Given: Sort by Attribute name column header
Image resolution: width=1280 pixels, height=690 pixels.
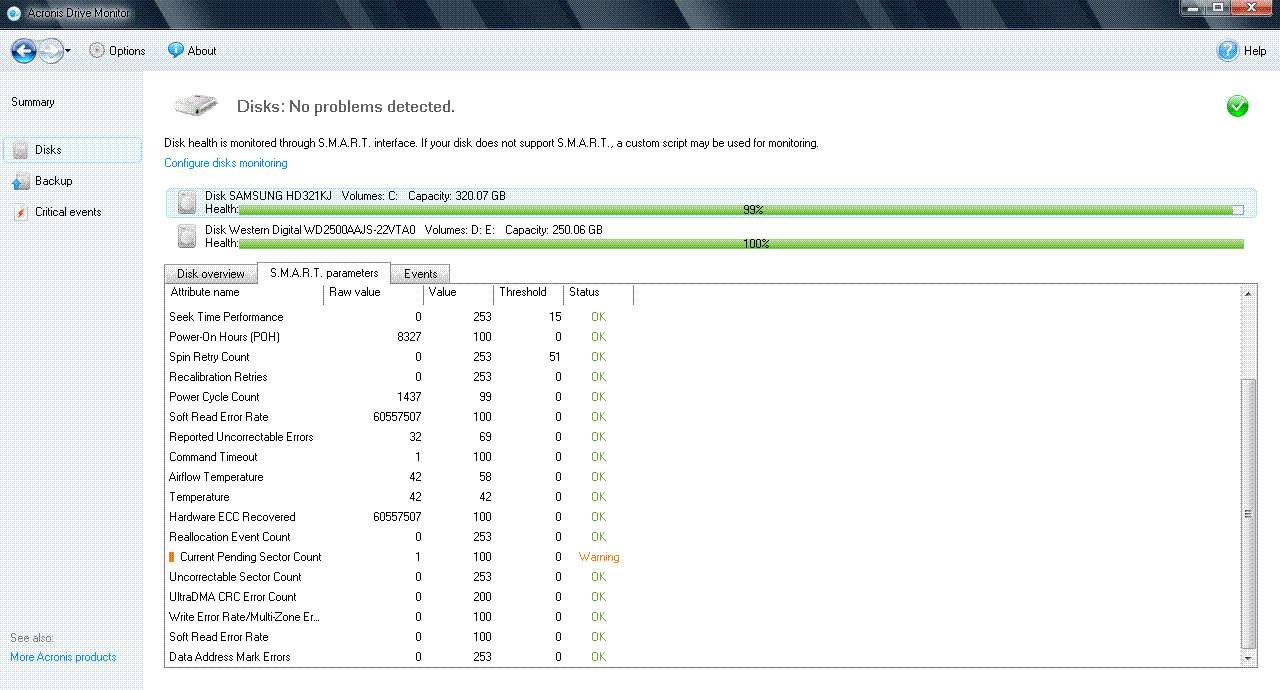Looking at the screenshot, I should tap(245, 293).
